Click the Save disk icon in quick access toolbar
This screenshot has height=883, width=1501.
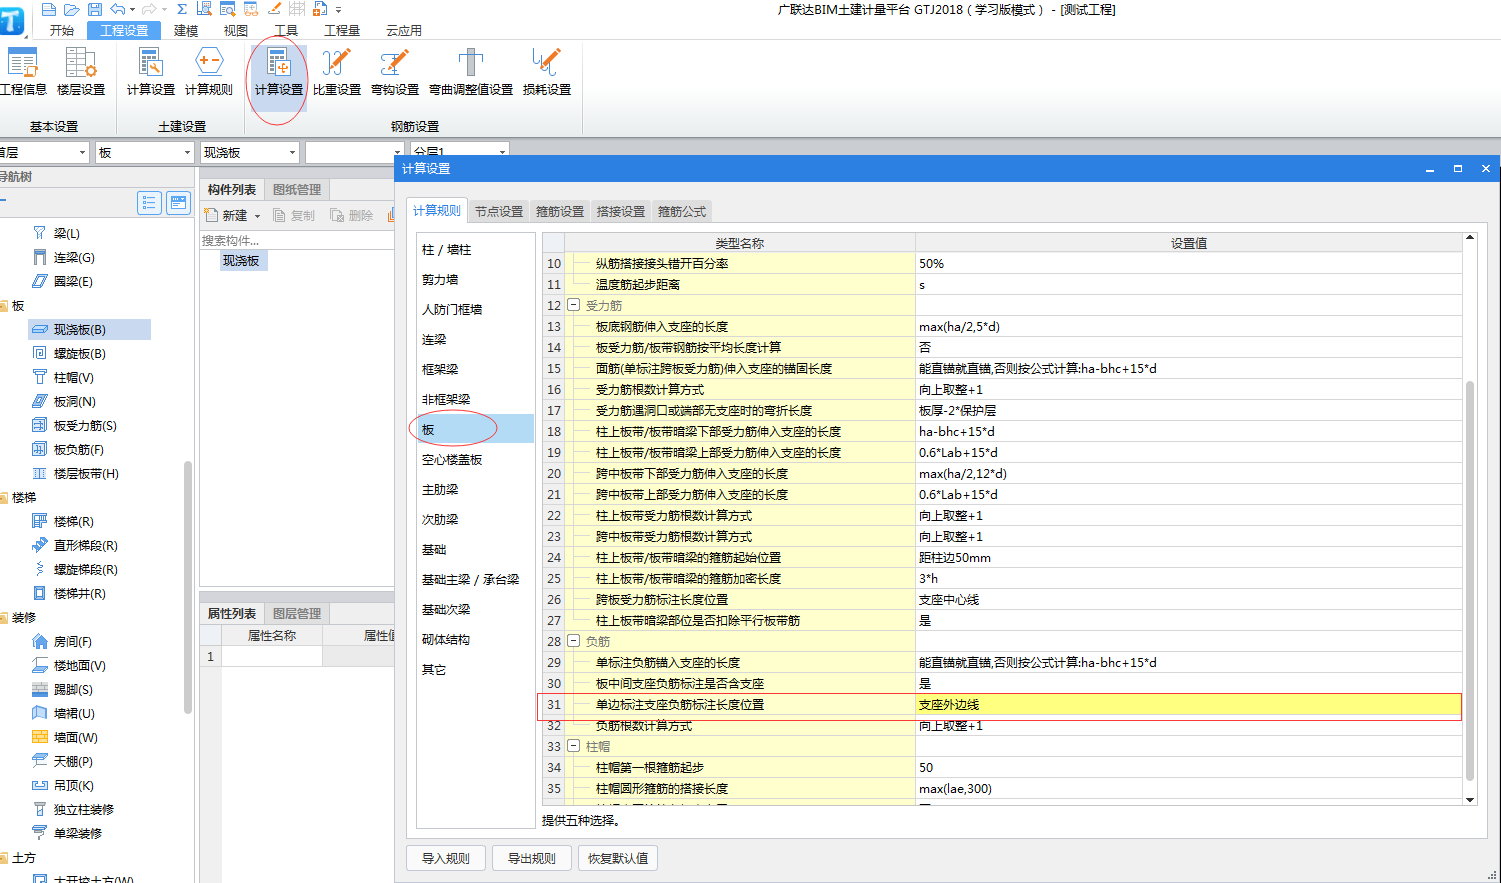click(x=94, y=9)
